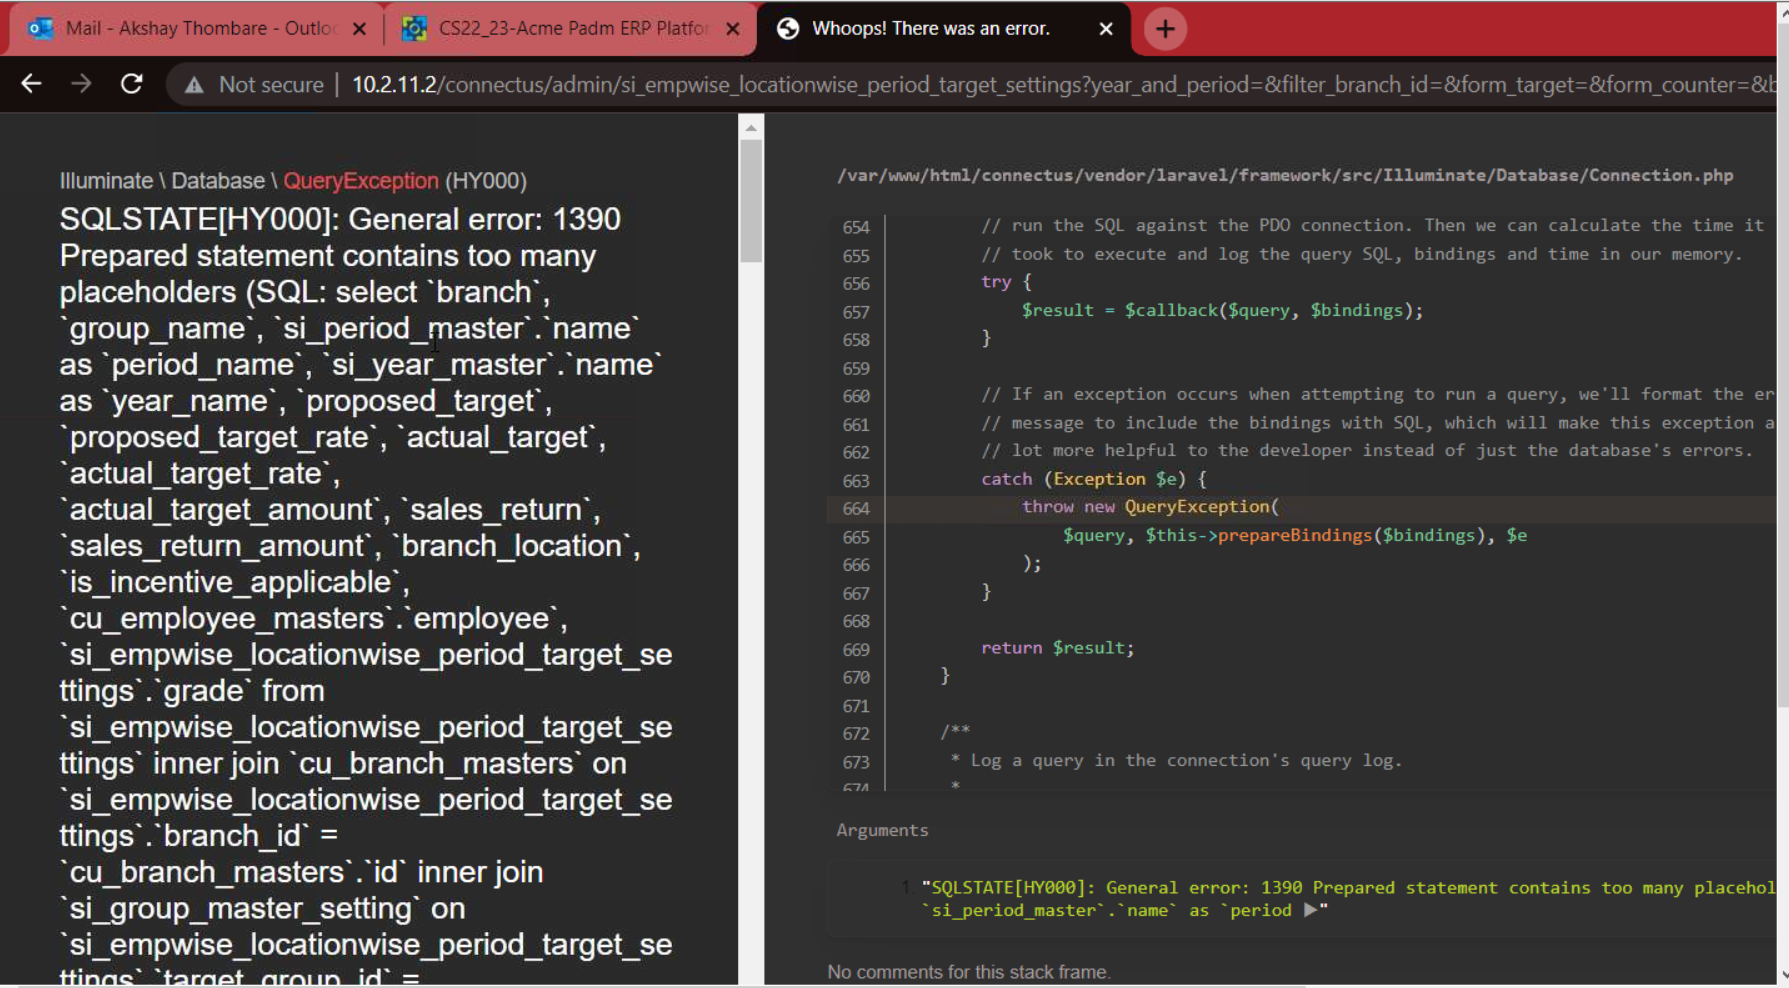Select the Whoops! There was an error tab
The height and width of the screenshot is (988, 1789).
coord(930,28)
